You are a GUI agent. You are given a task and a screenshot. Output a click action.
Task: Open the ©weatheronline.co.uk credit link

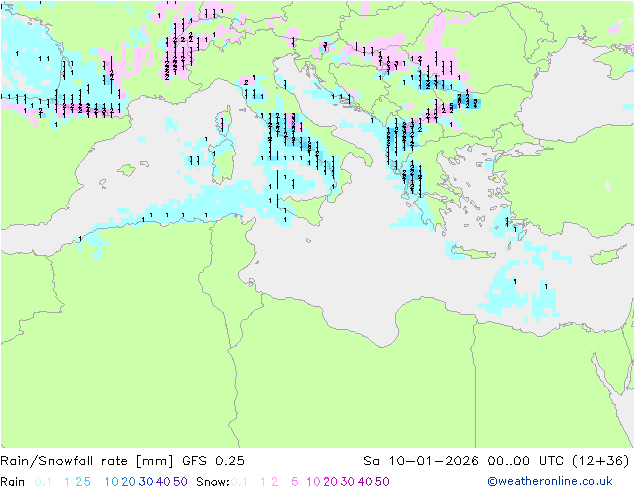coord(550,481)
